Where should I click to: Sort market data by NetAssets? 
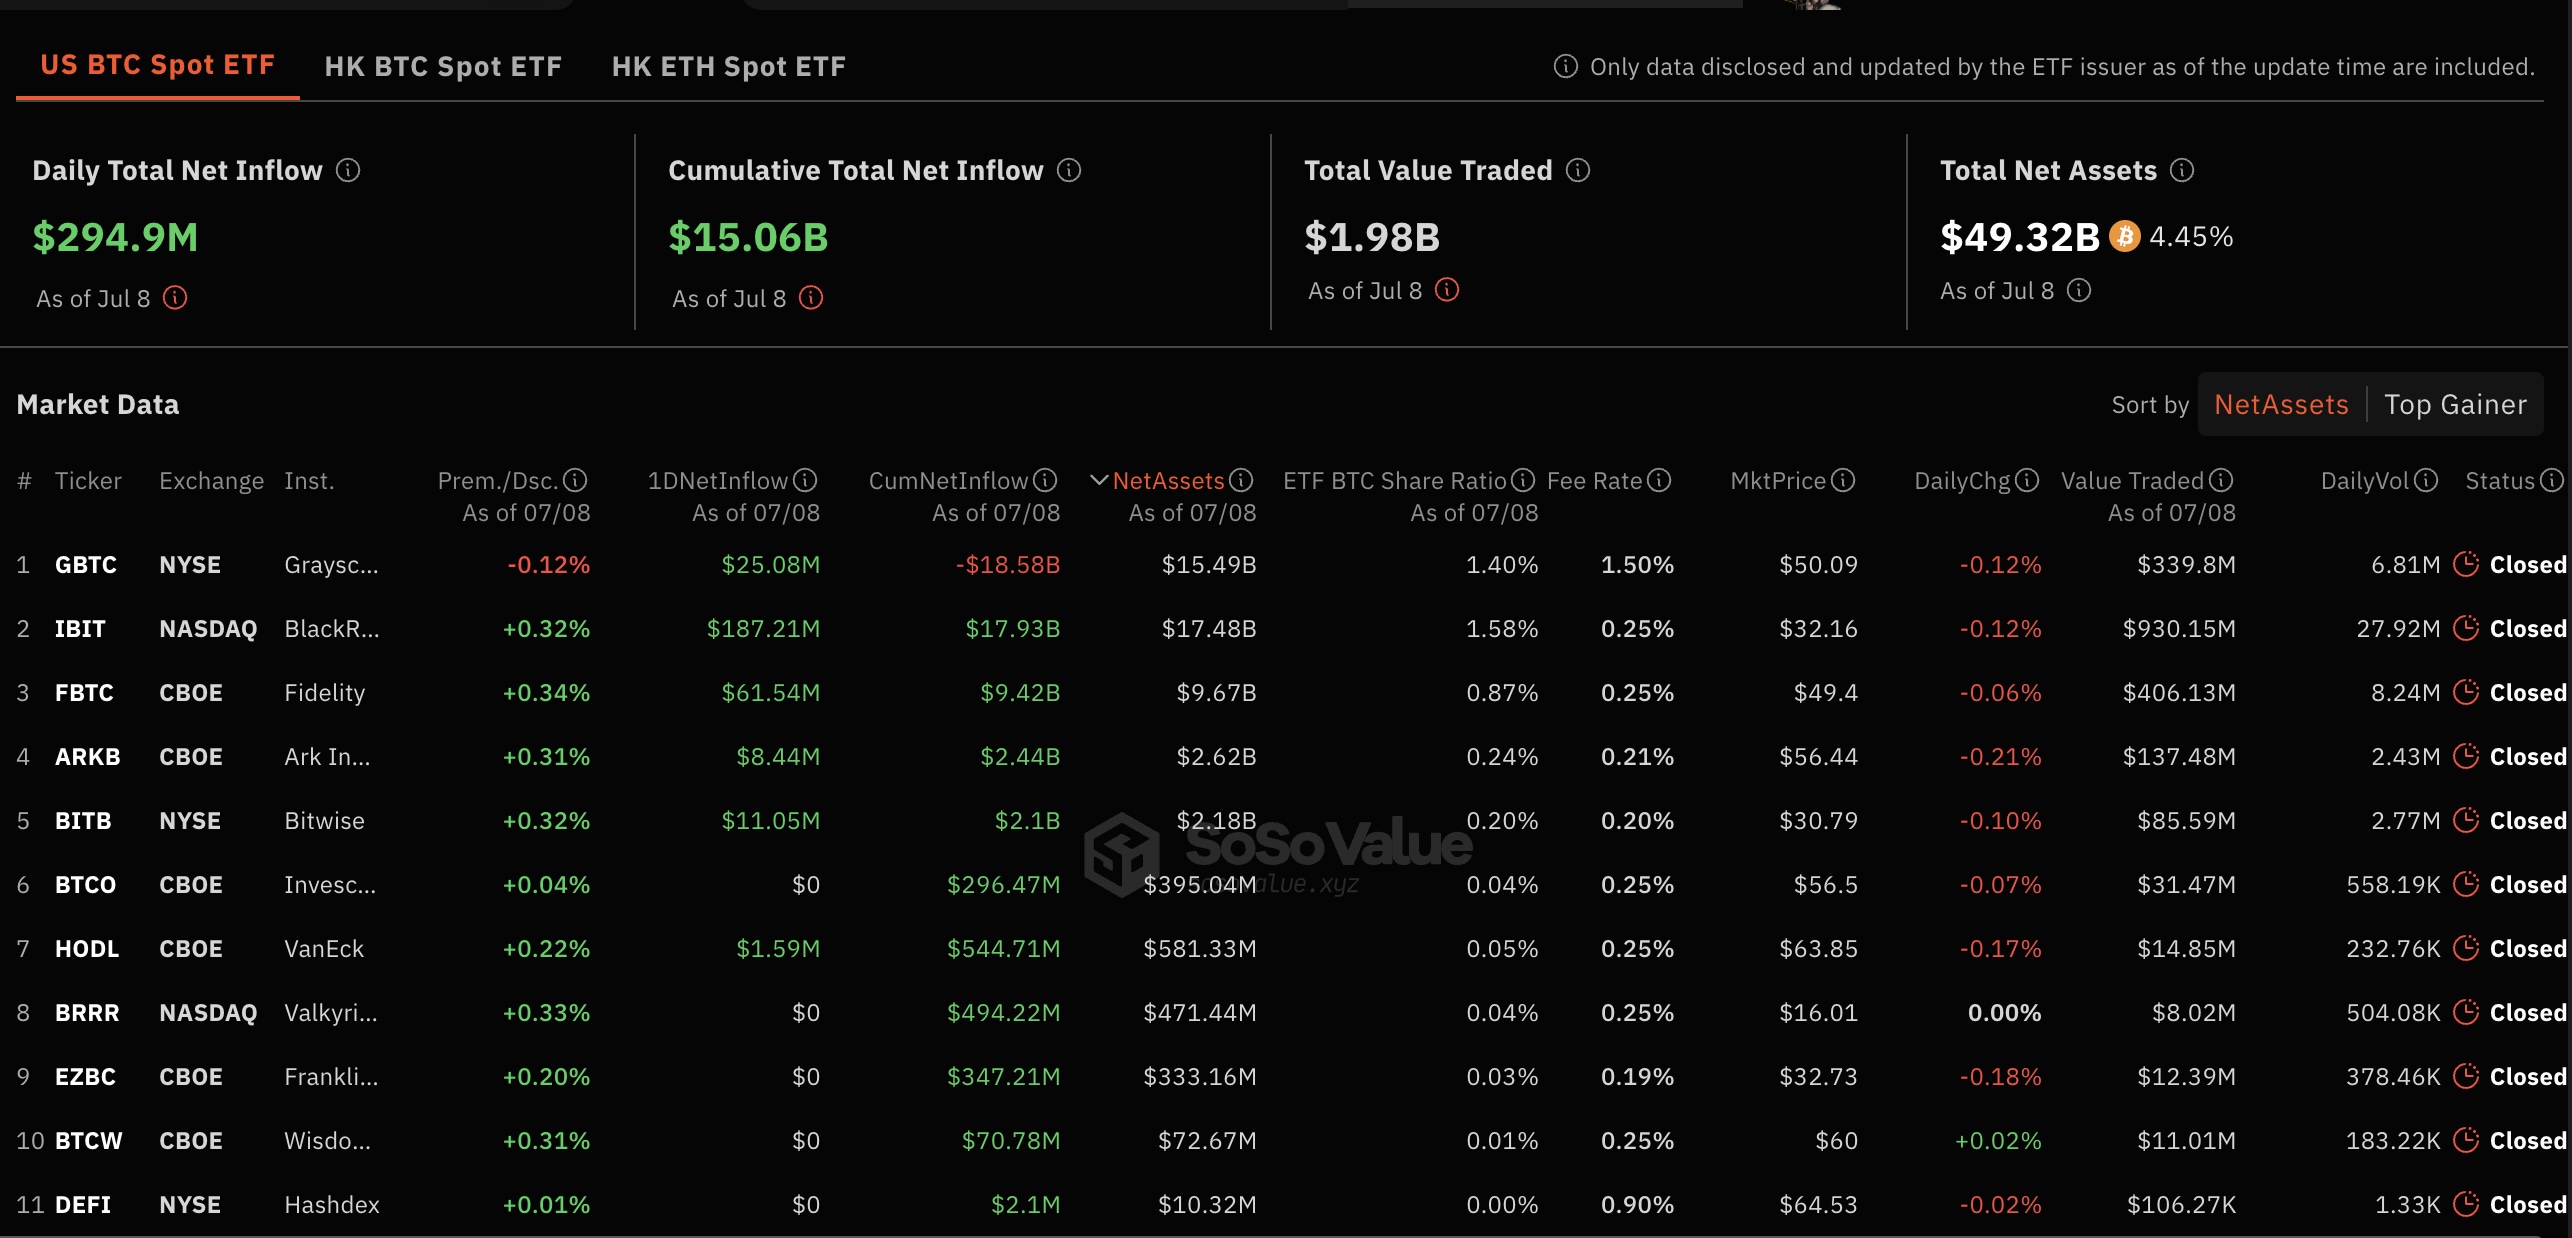(x=2281, y=404)
